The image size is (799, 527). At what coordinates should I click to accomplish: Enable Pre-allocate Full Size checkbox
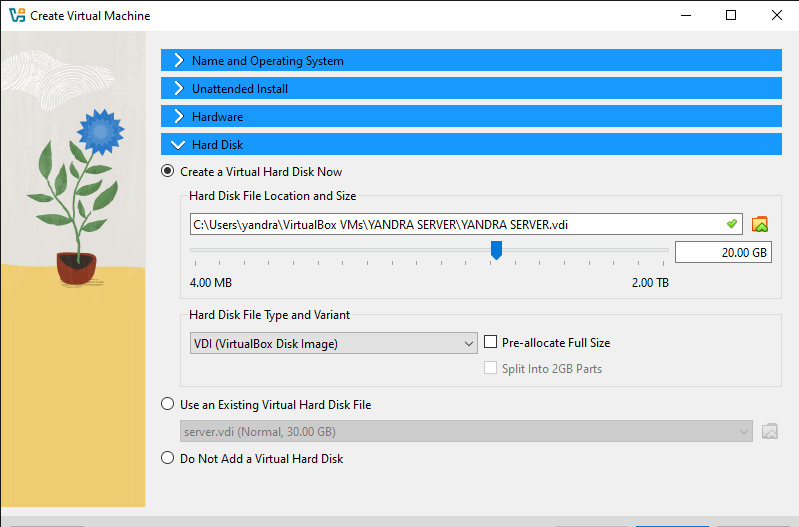490,342
